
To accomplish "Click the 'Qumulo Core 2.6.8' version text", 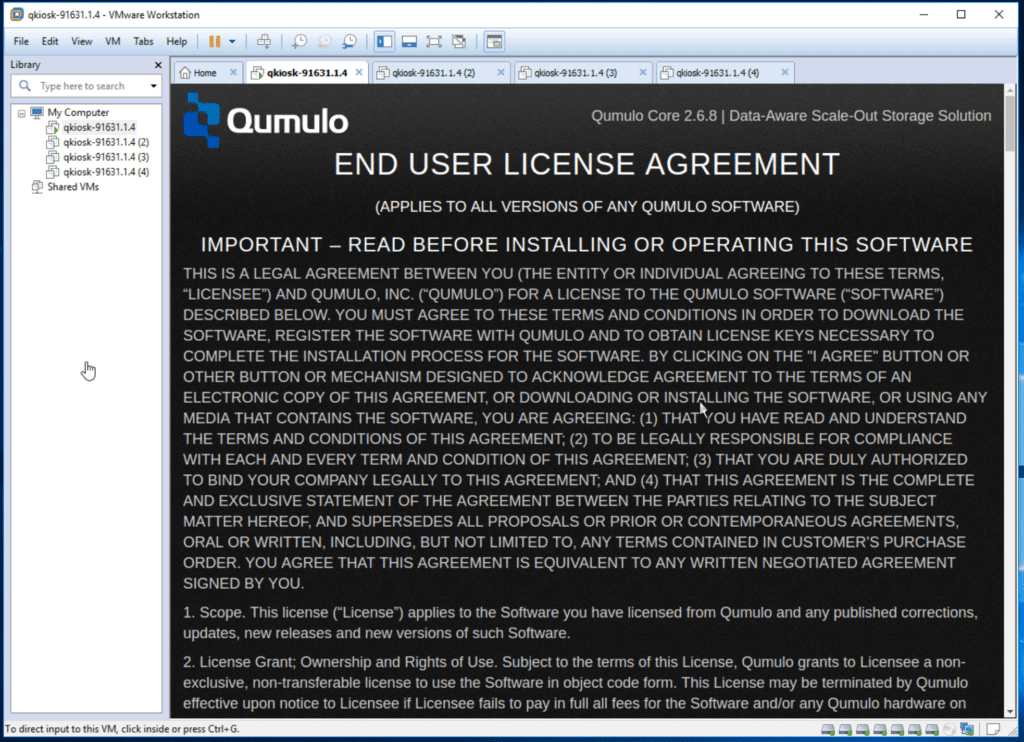I will tap(654, 116).
